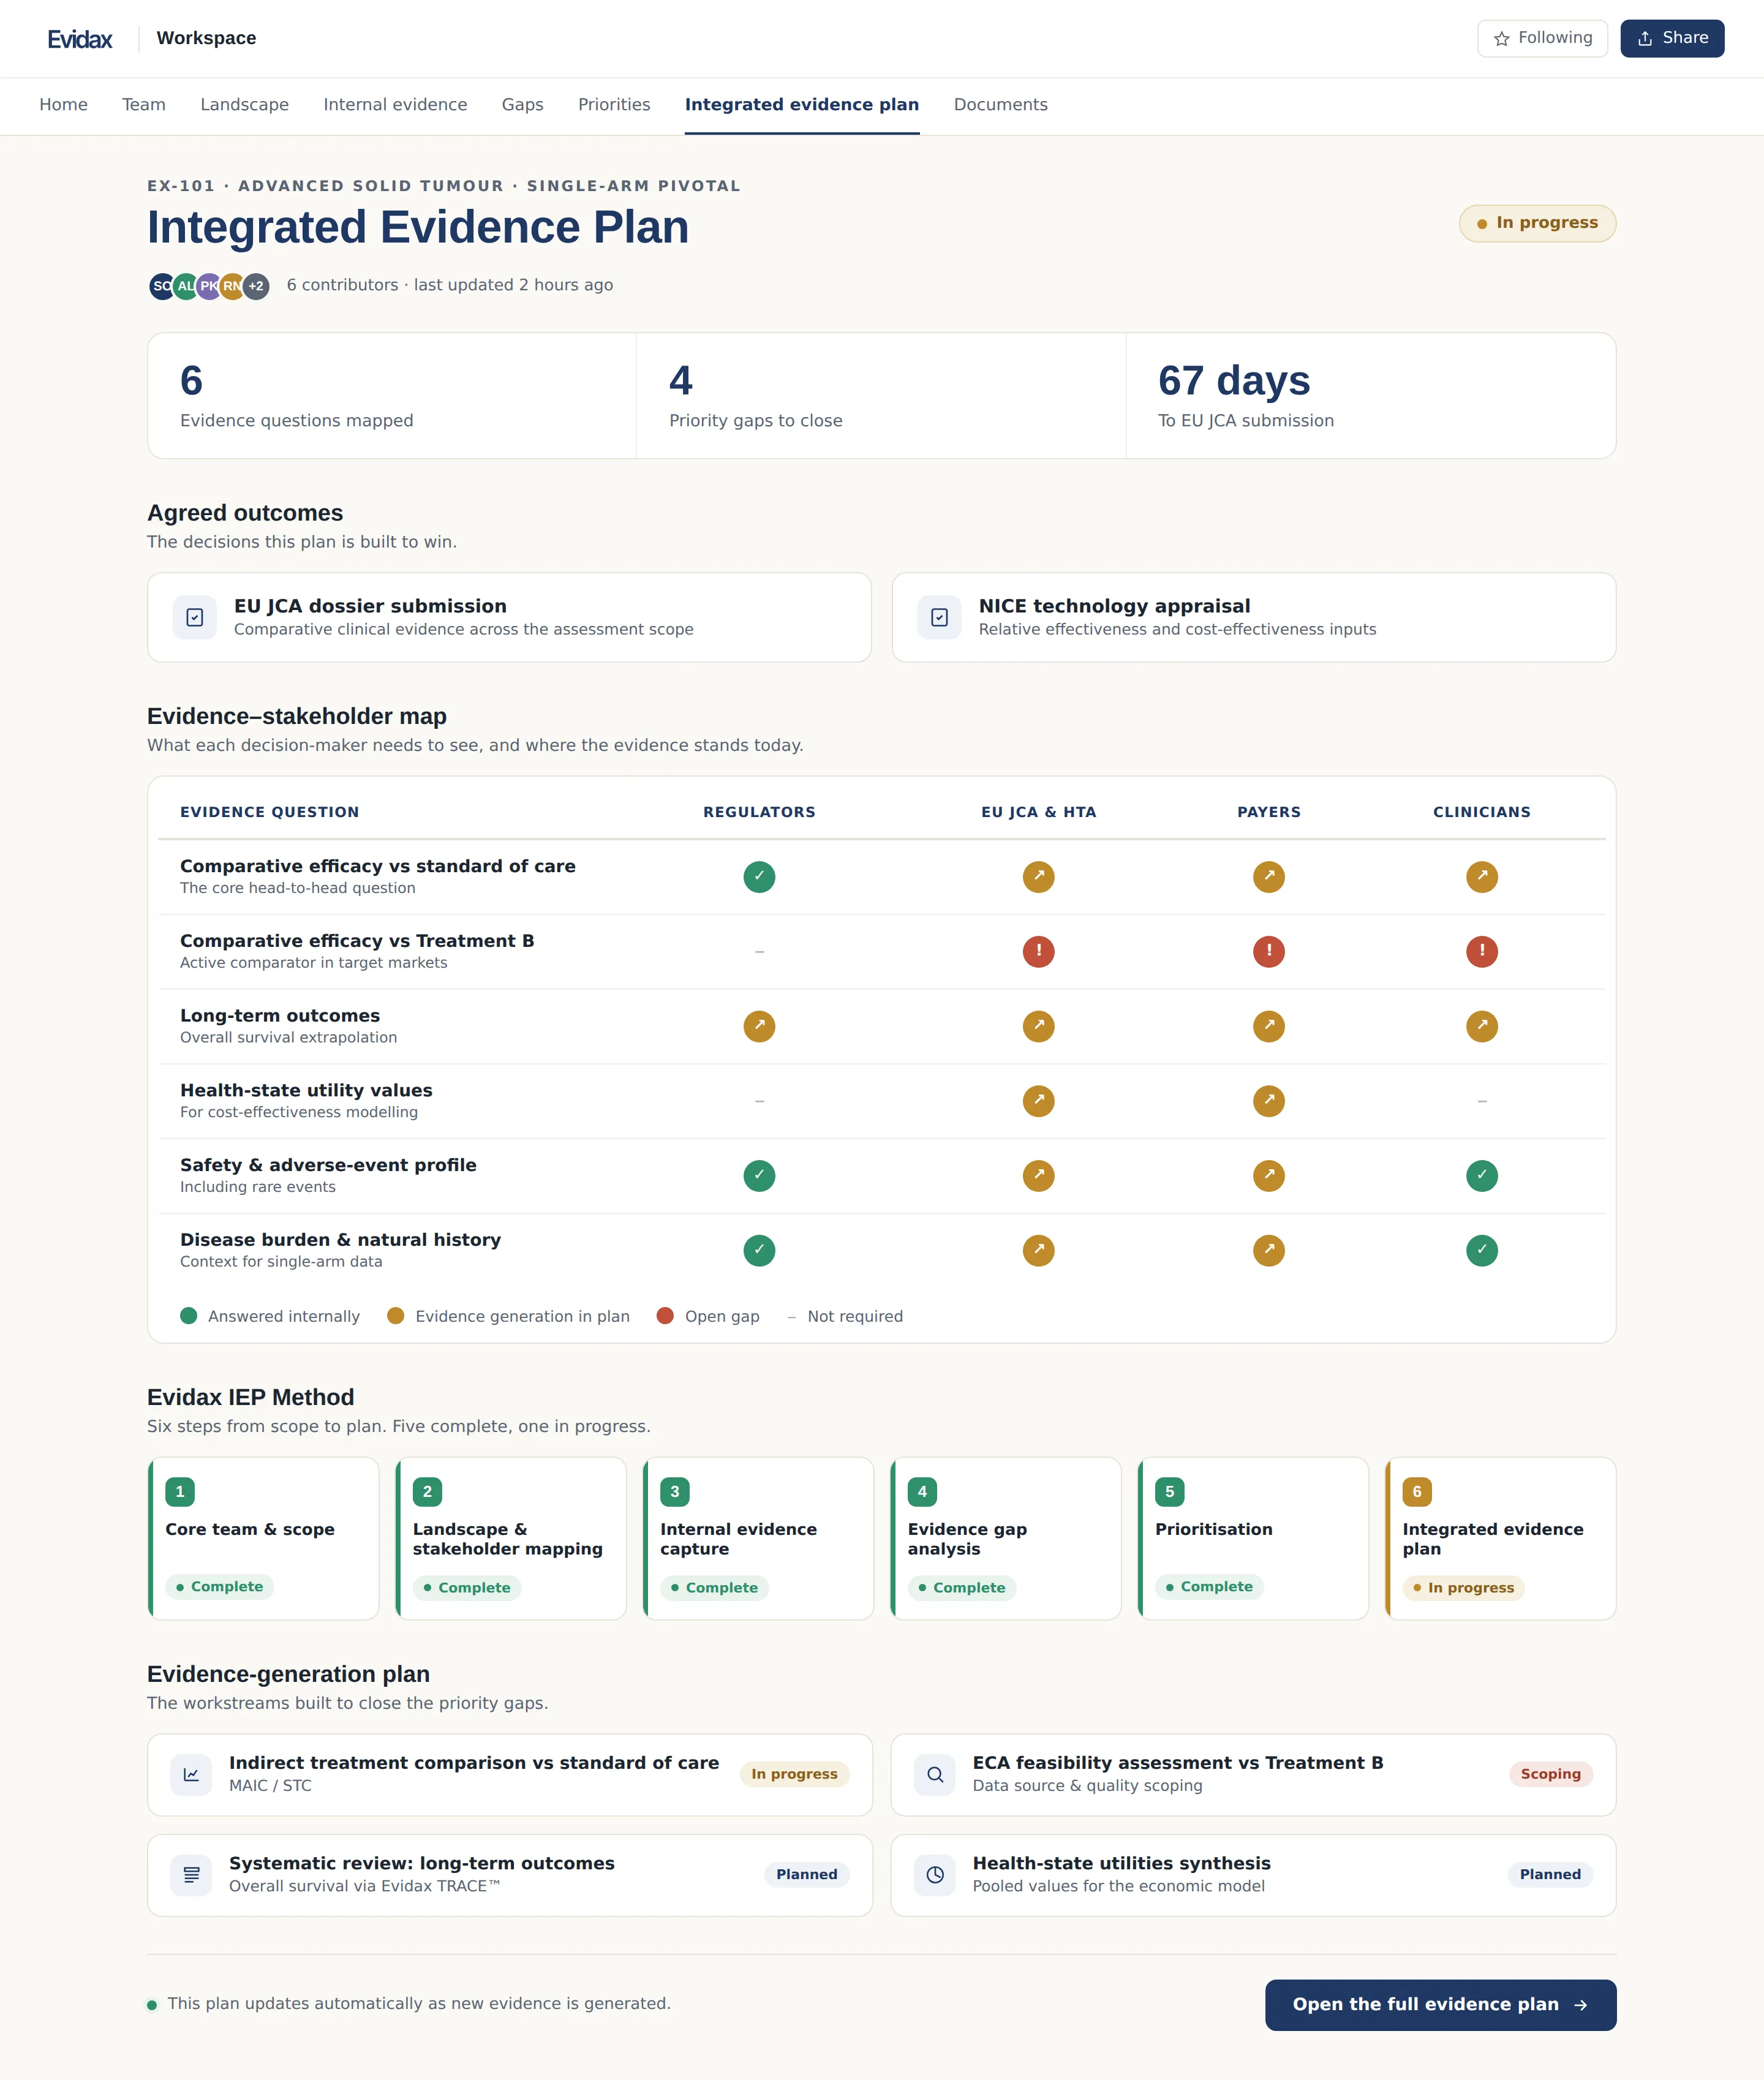
Task: Click the Share button
Action: click(1672, 39)
